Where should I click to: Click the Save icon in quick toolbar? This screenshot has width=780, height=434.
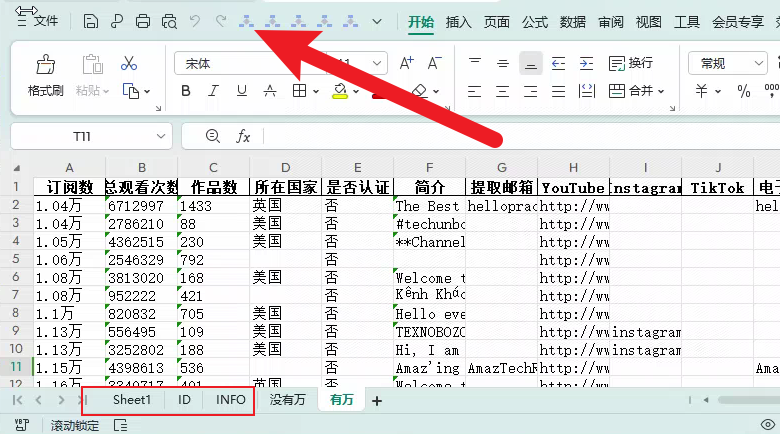tap(91, 21)
